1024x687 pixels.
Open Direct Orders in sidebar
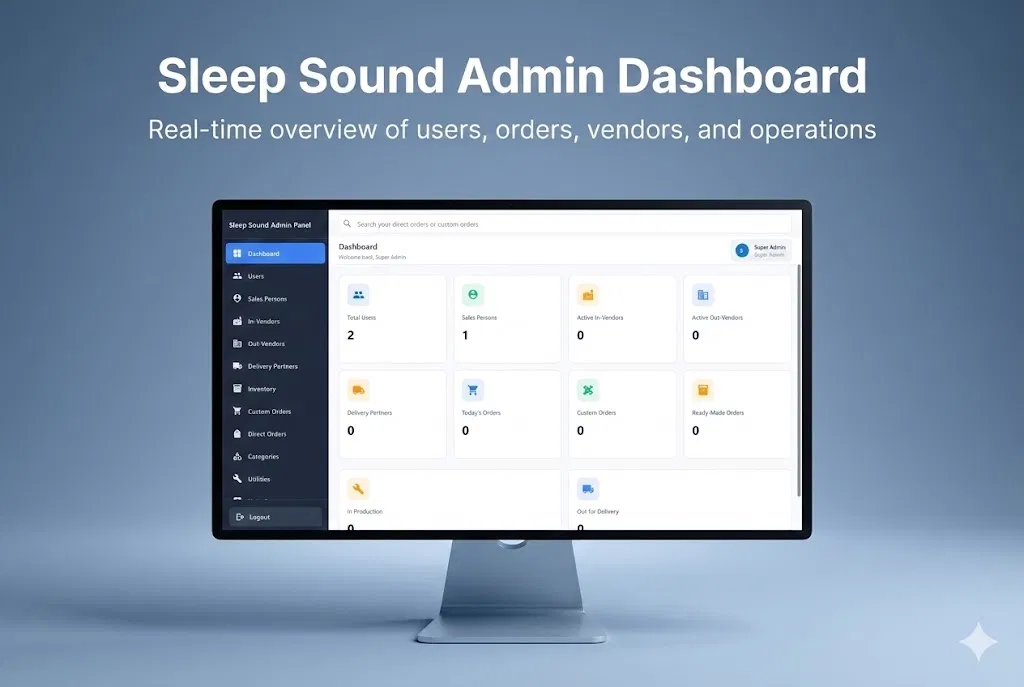[275, 434]
